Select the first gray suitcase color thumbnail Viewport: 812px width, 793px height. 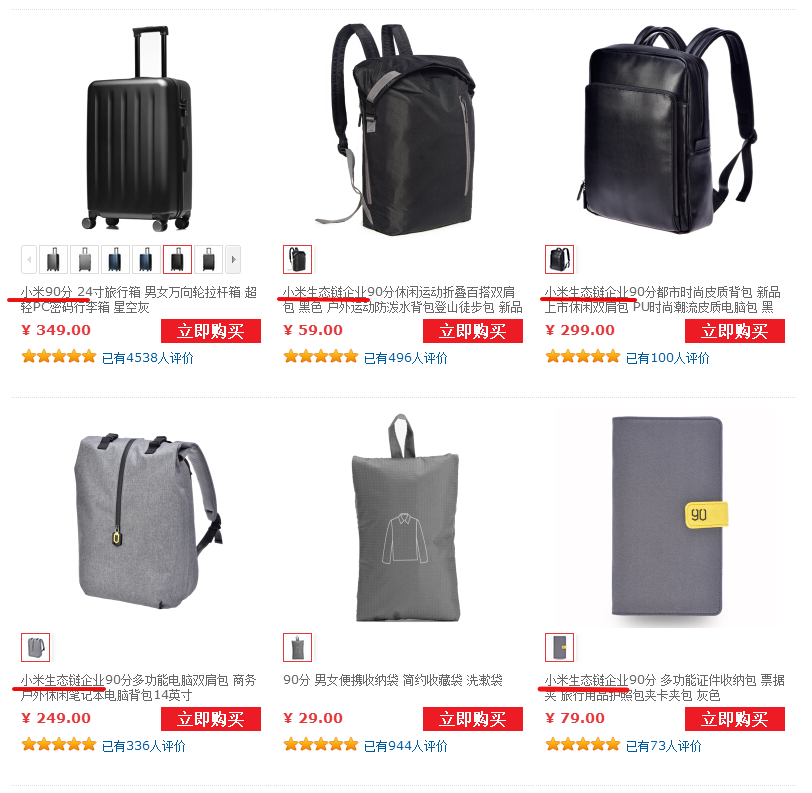tap(53, 259)
